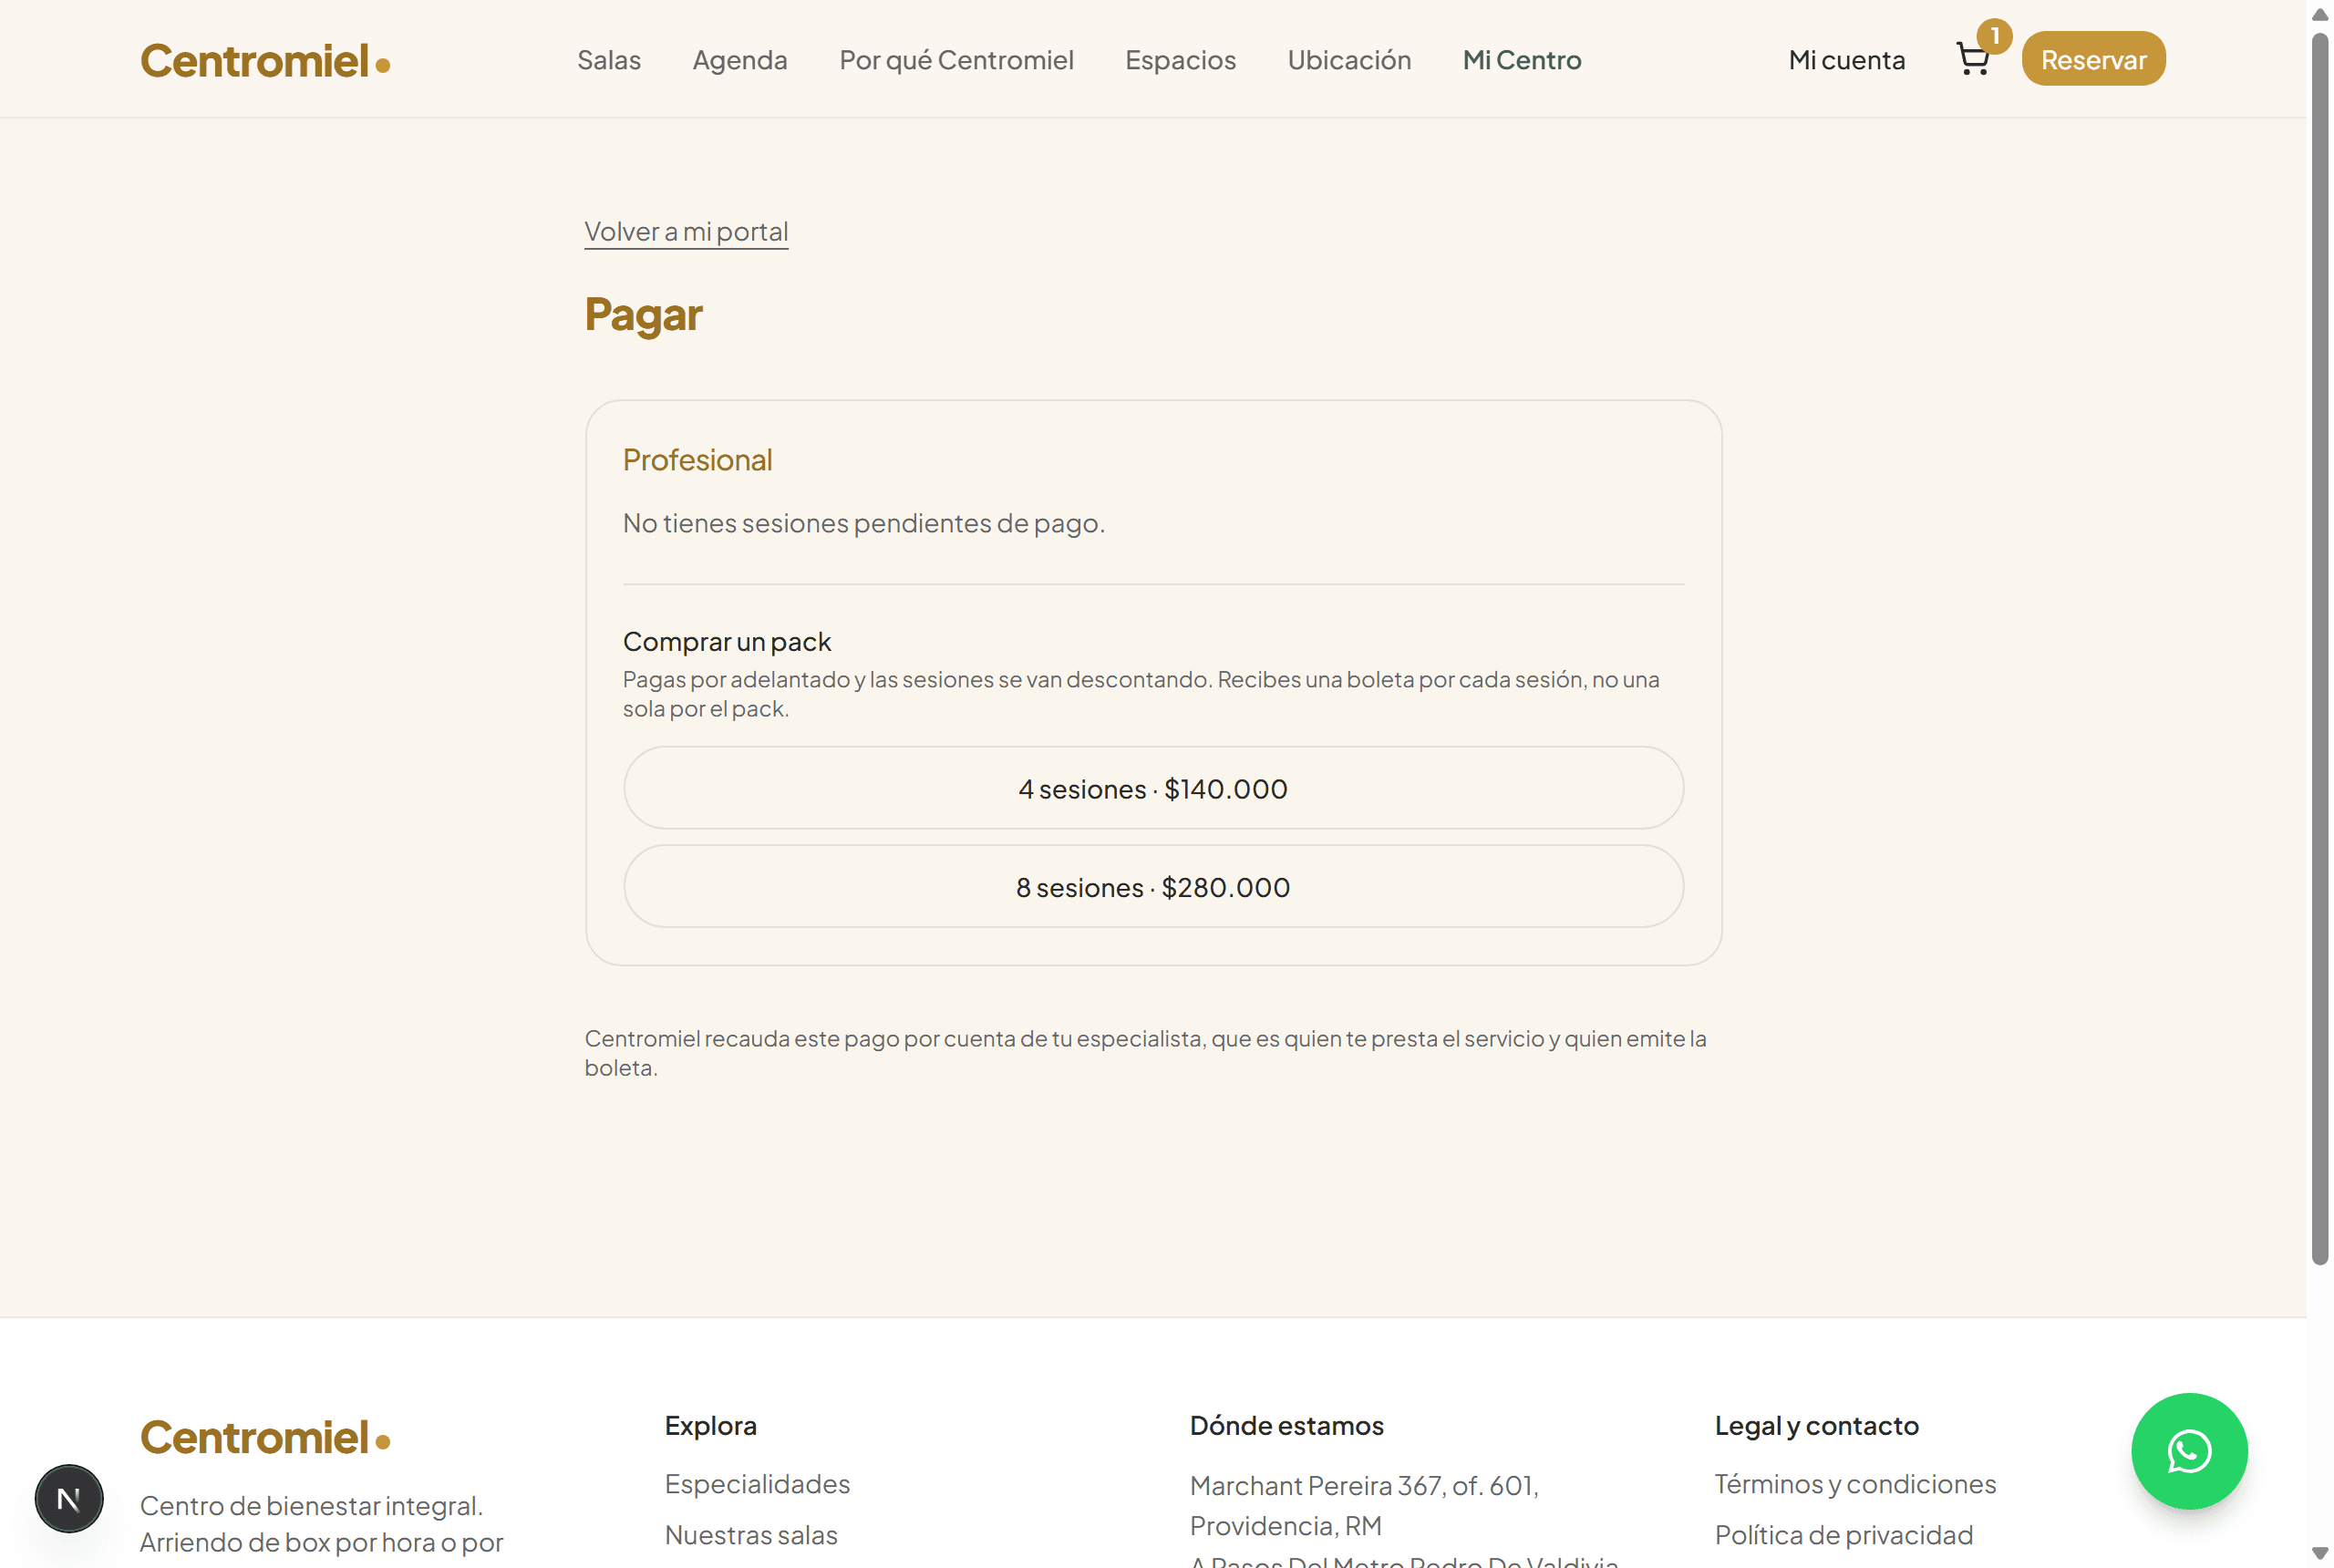This screenshot has height=1568, width=2334.
Task: Click the Explora footer heading
Action: point(710,1426)
